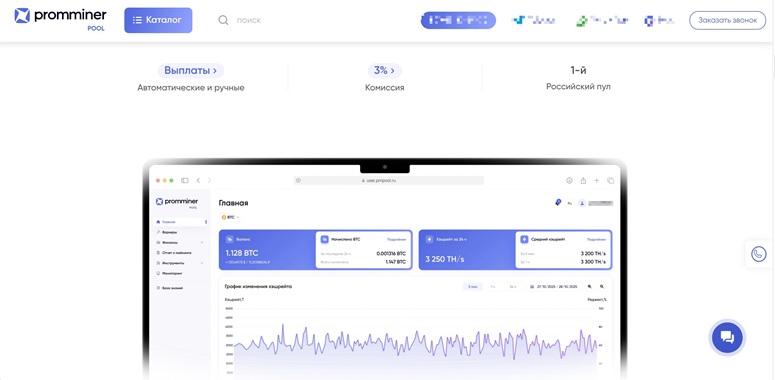This screenshot has height=380, width=775.
Task: Click the dark blue tag icon near Ru
Action: tap(559, 203)
